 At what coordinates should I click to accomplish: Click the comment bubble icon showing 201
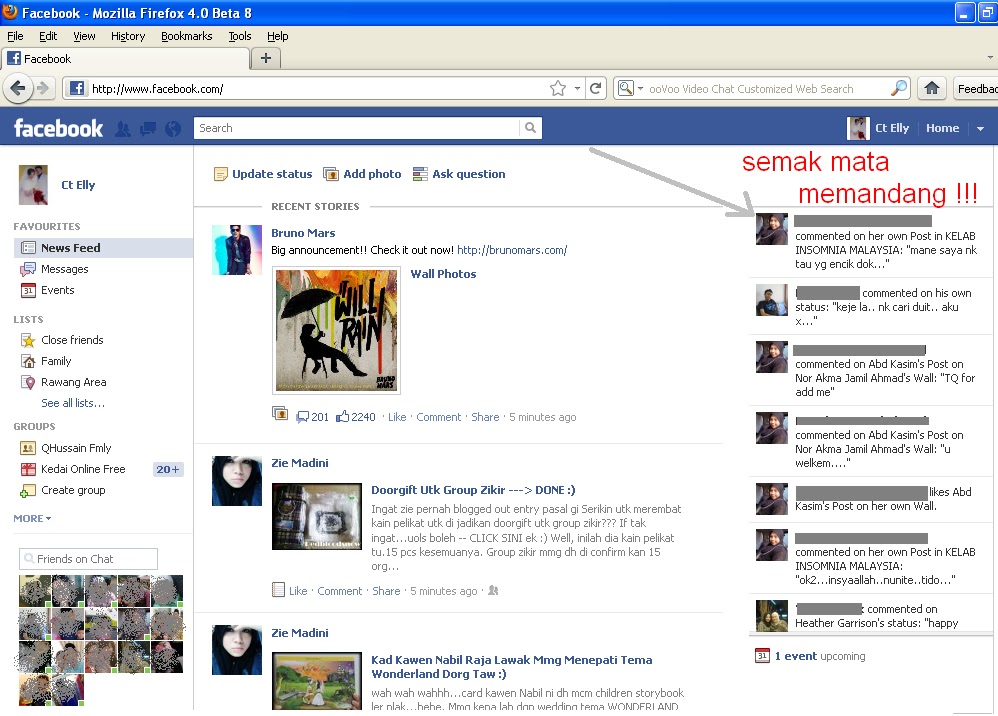(302, 417)
